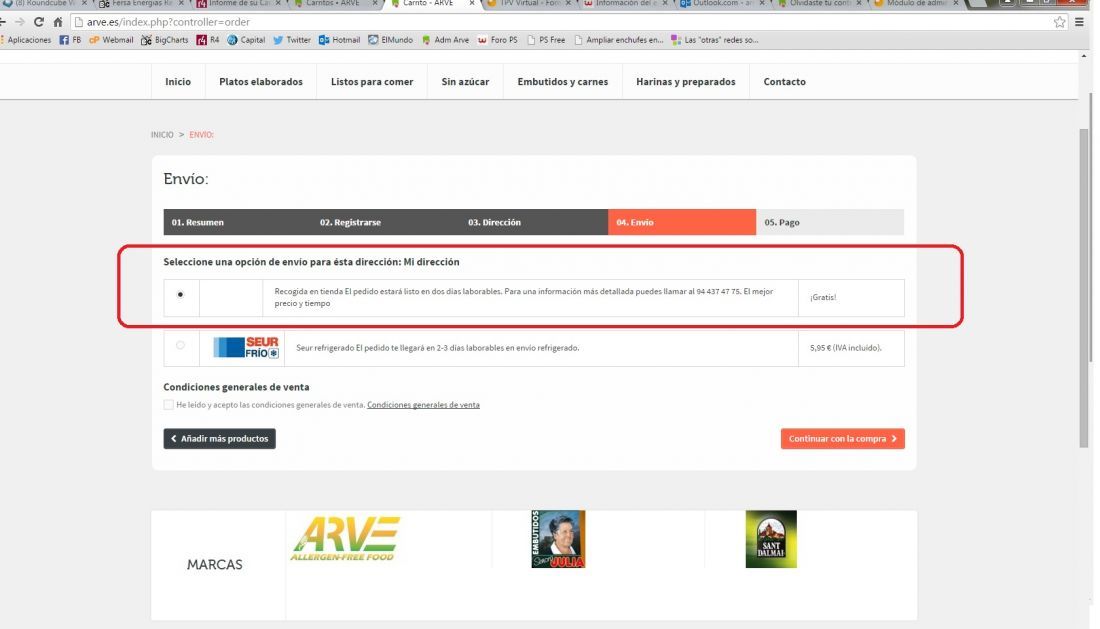The height and width of the screenshot is (629, 1100).
Task: Click the ARVE Allergen-Free Food brand logo
Action: click(x=345, y=539)
